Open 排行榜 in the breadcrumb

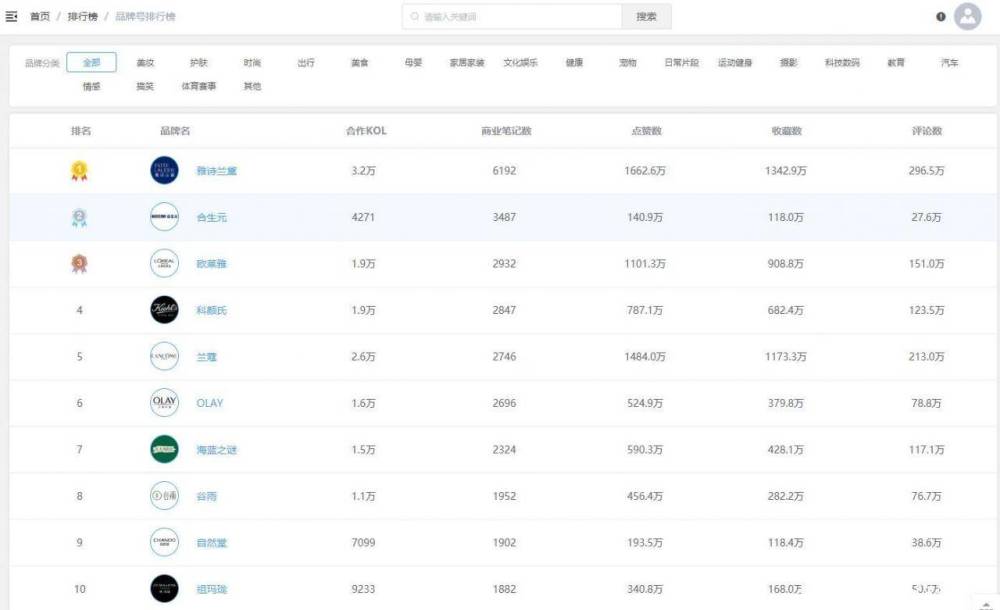(x=82, y=17)
